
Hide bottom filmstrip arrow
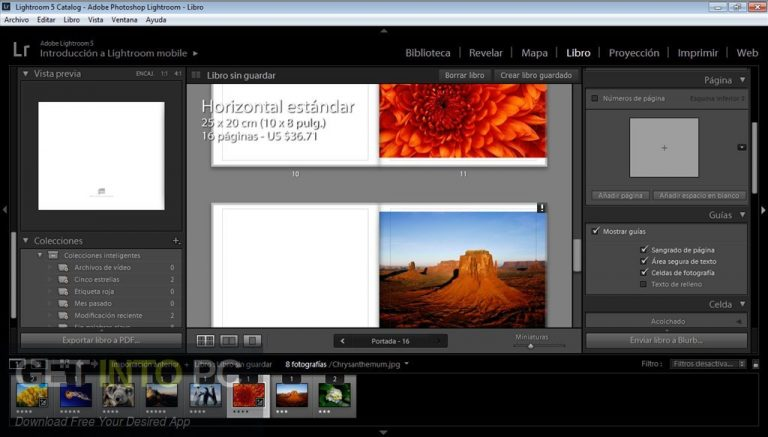tap(384, 433)
